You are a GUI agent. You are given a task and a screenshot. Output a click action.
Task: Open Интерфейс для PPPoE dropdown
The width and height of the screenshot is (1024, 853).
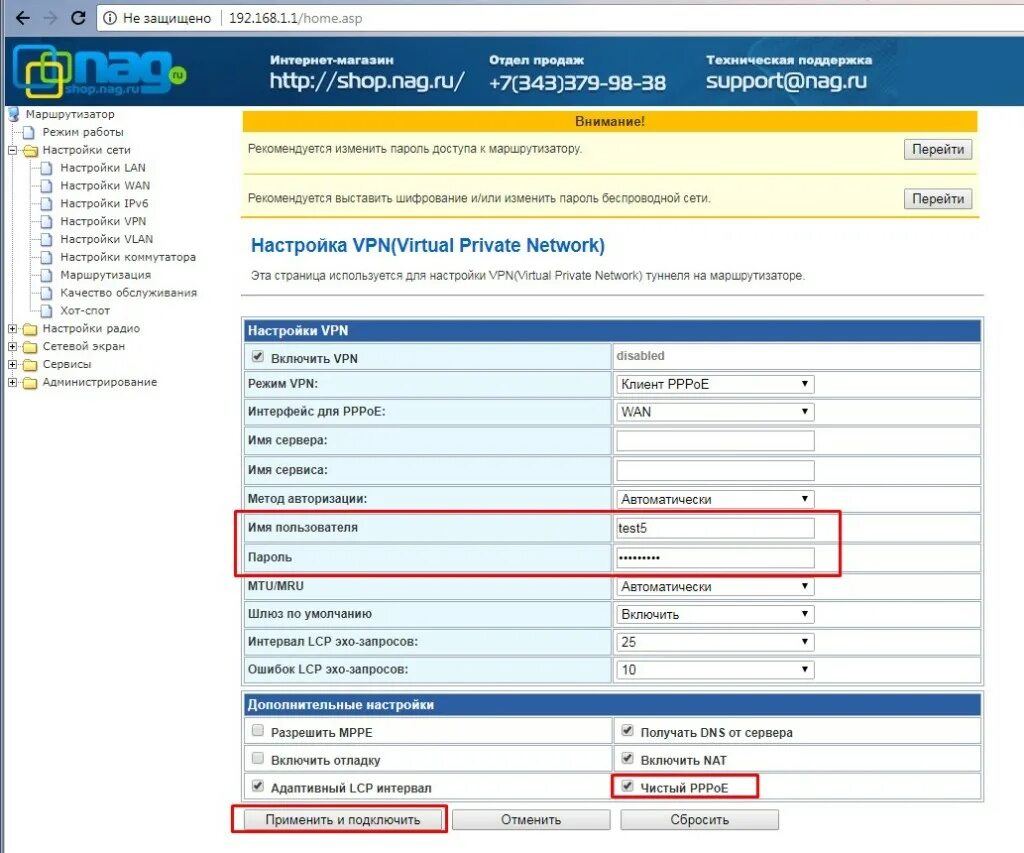pos(715,411)
